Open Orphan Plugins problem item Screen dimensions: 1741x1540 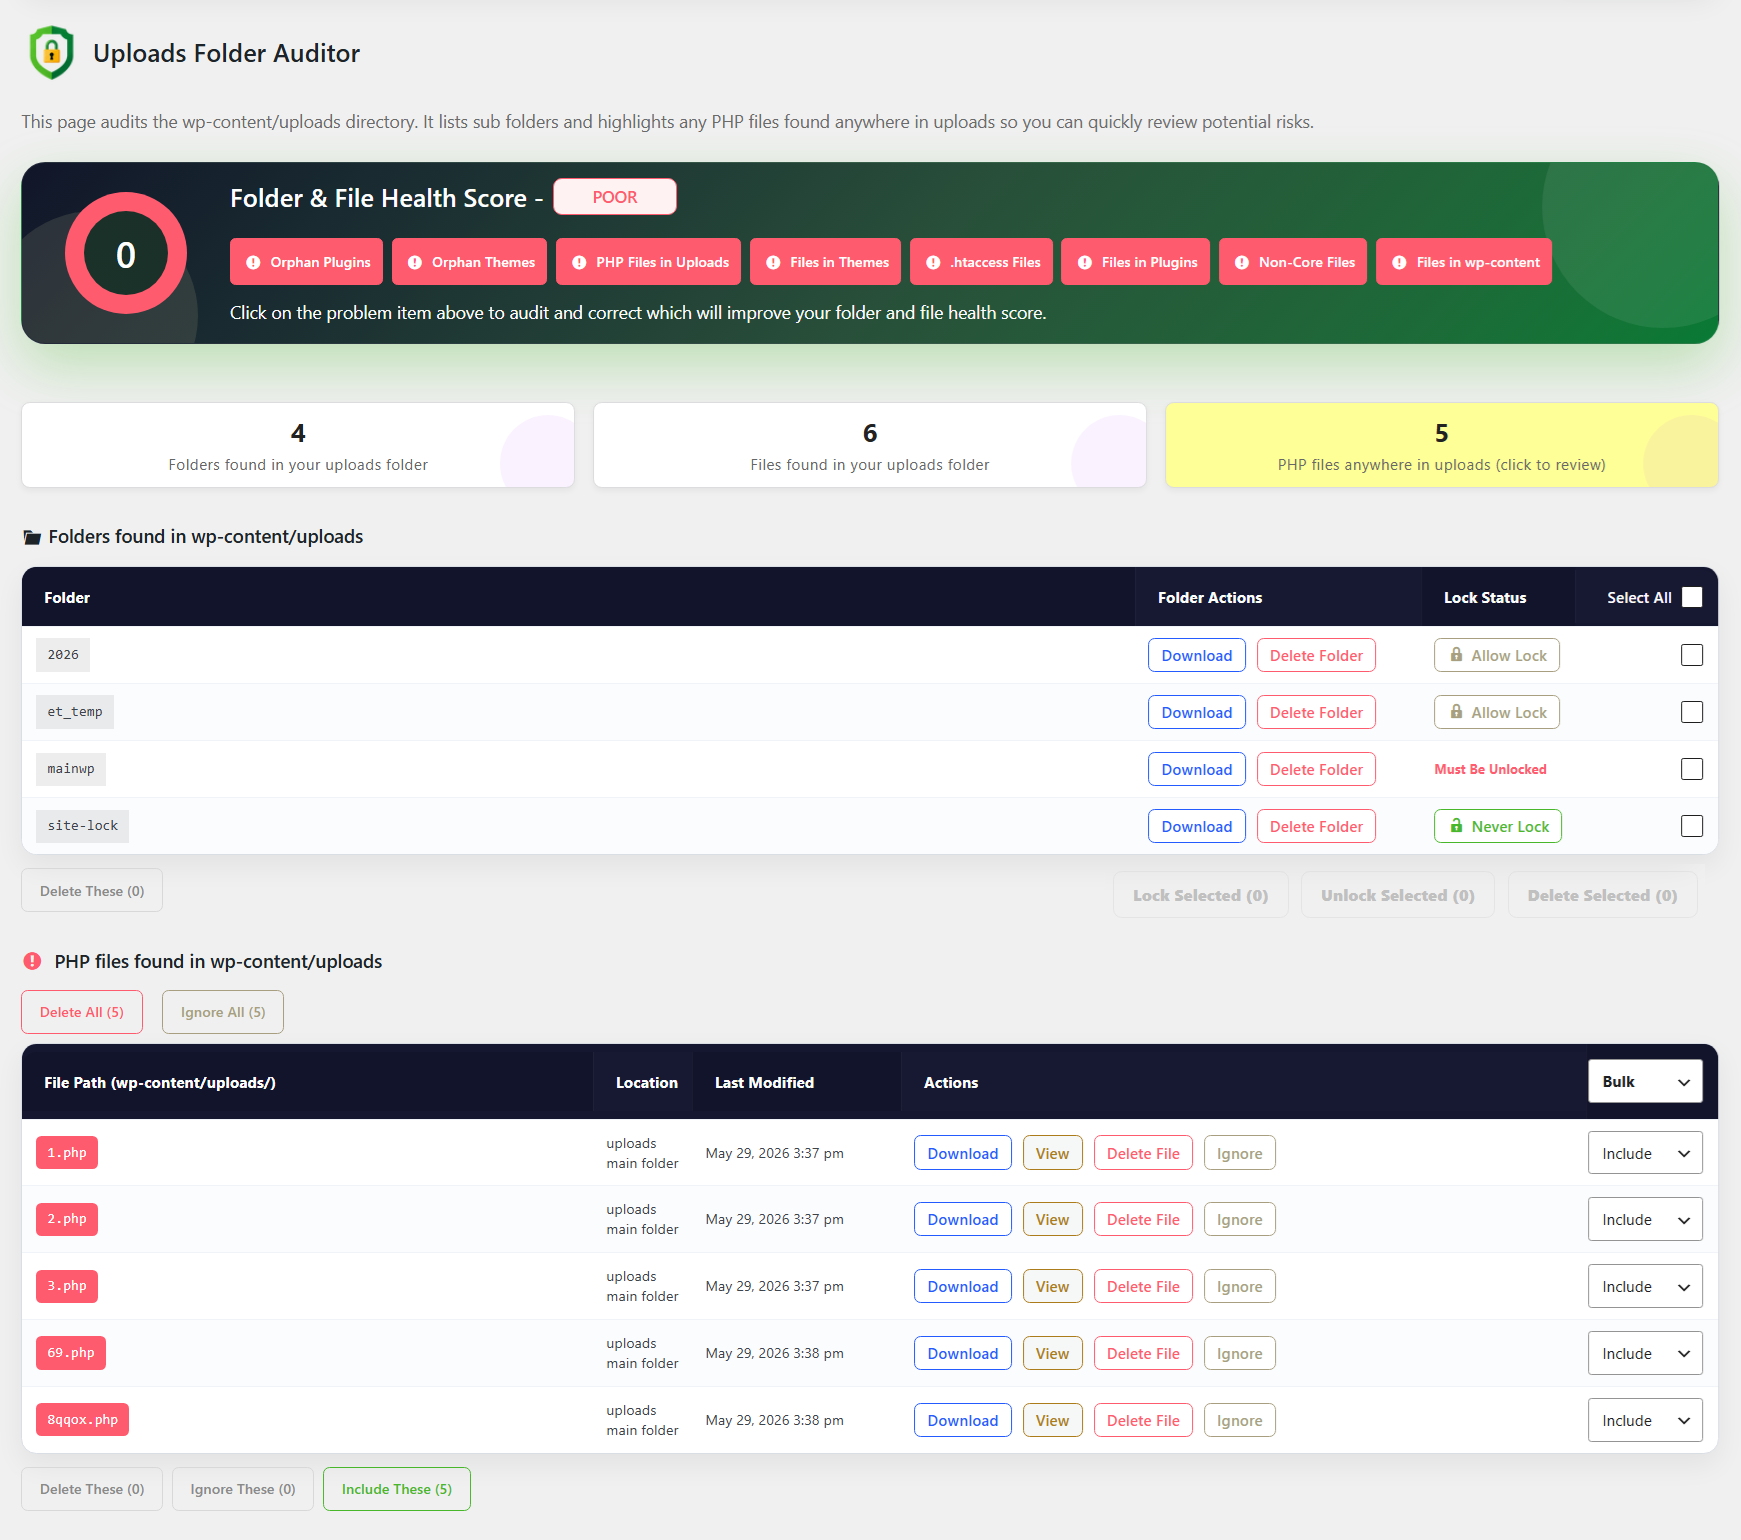[306, 262]
